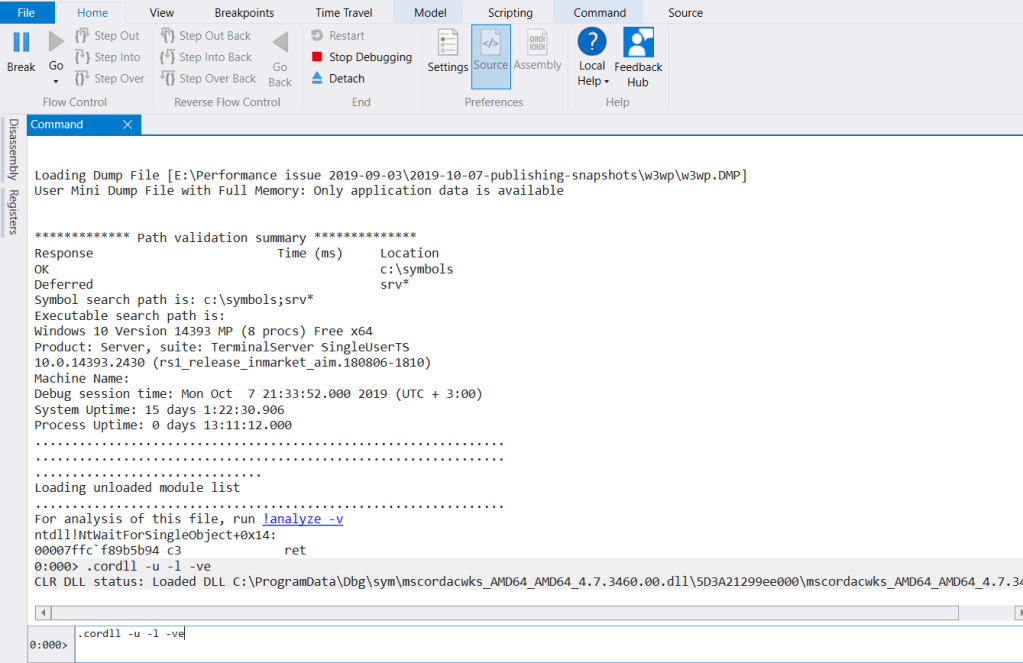
Task: Expand the Go dropdown arrow
Action: click(x=56, y=81)
